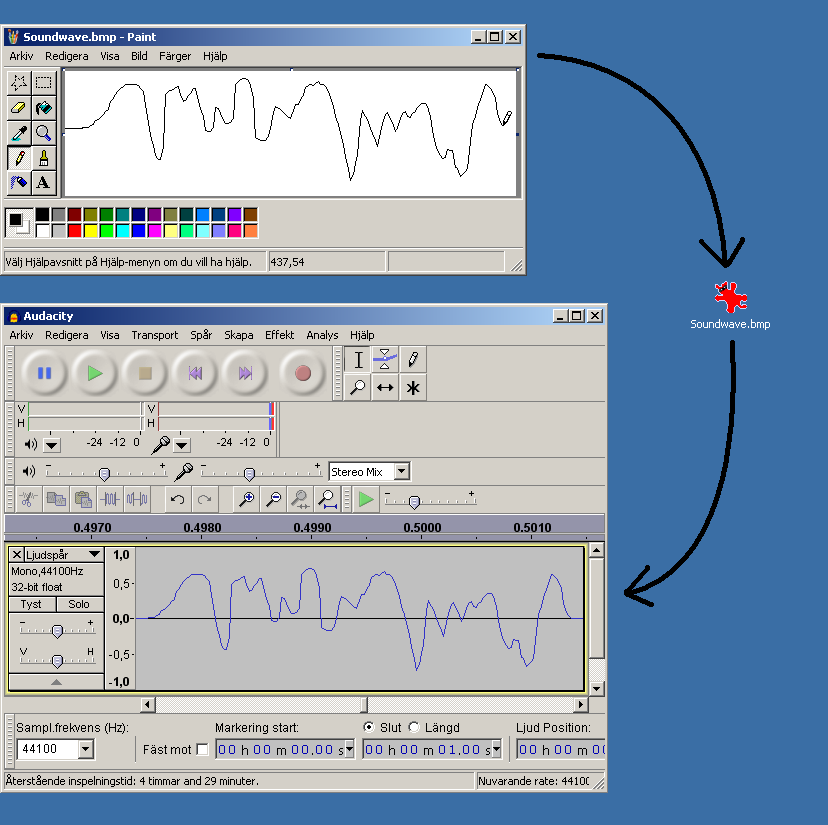The image size is (828, 825).
Task: Open the Sampl.frekvens 44100 dropdown
Action: (86, 749)
